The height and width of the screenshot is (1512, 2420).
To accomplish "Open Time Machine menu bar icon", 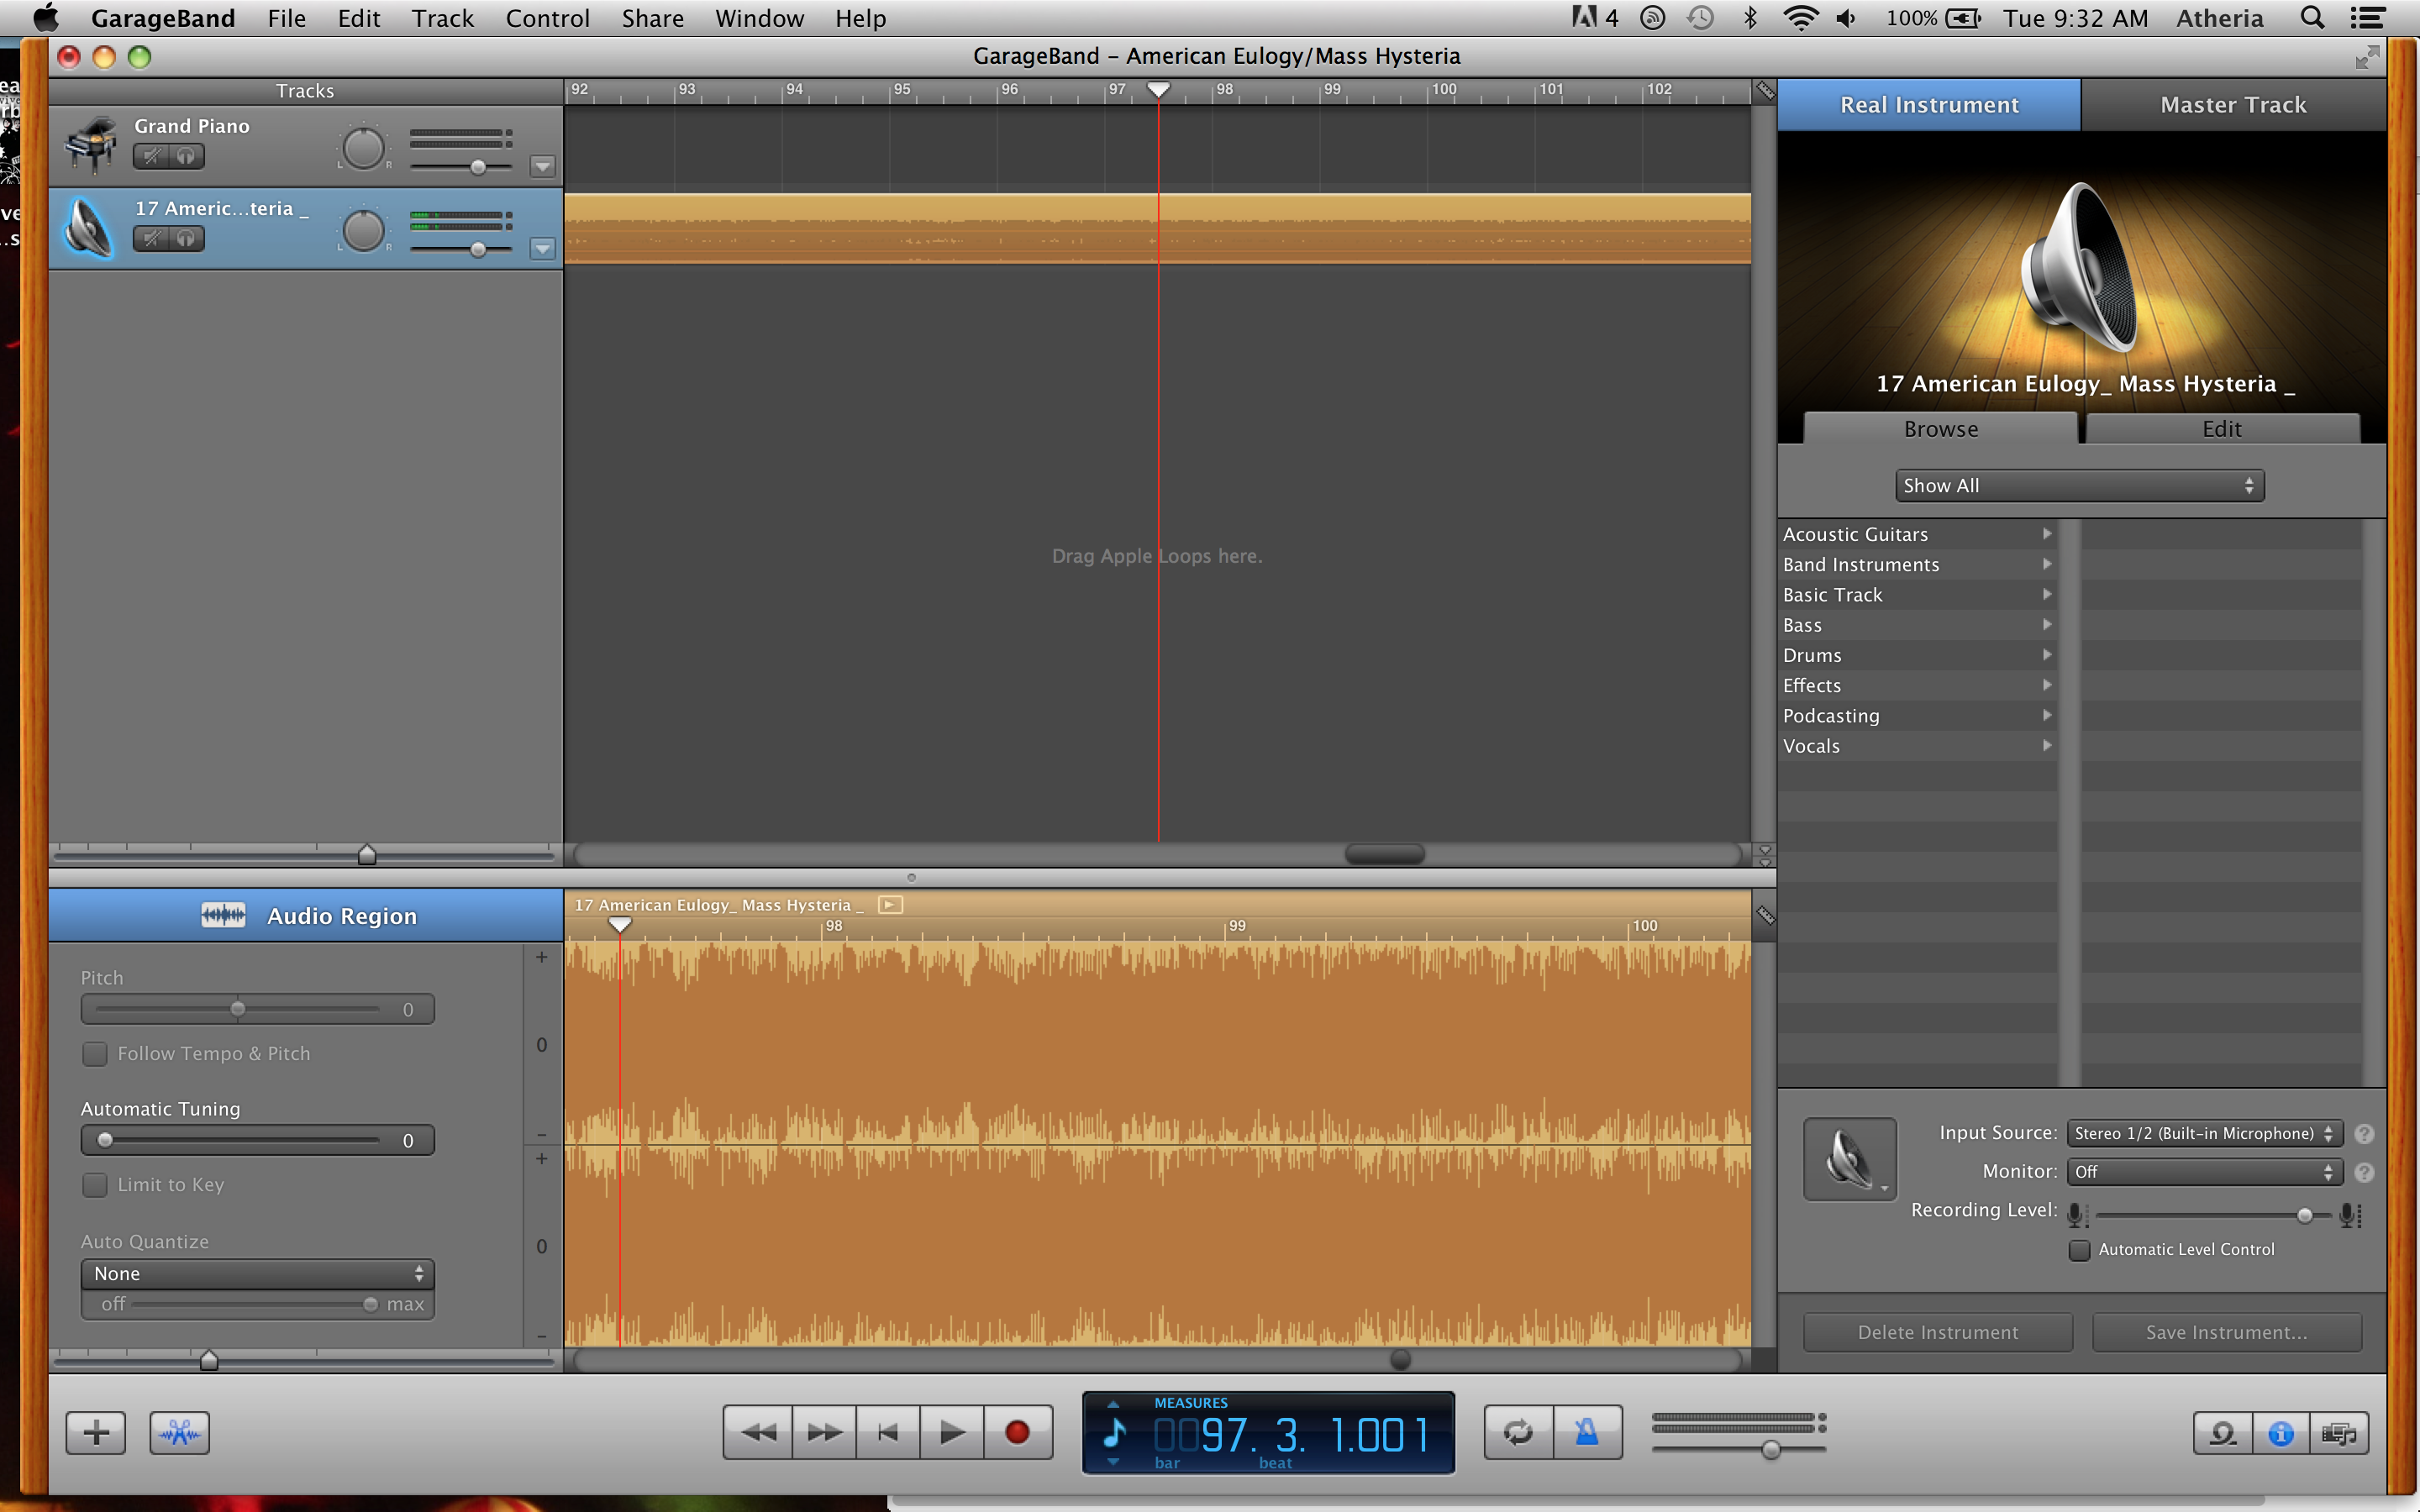I will pos(1700,18).
